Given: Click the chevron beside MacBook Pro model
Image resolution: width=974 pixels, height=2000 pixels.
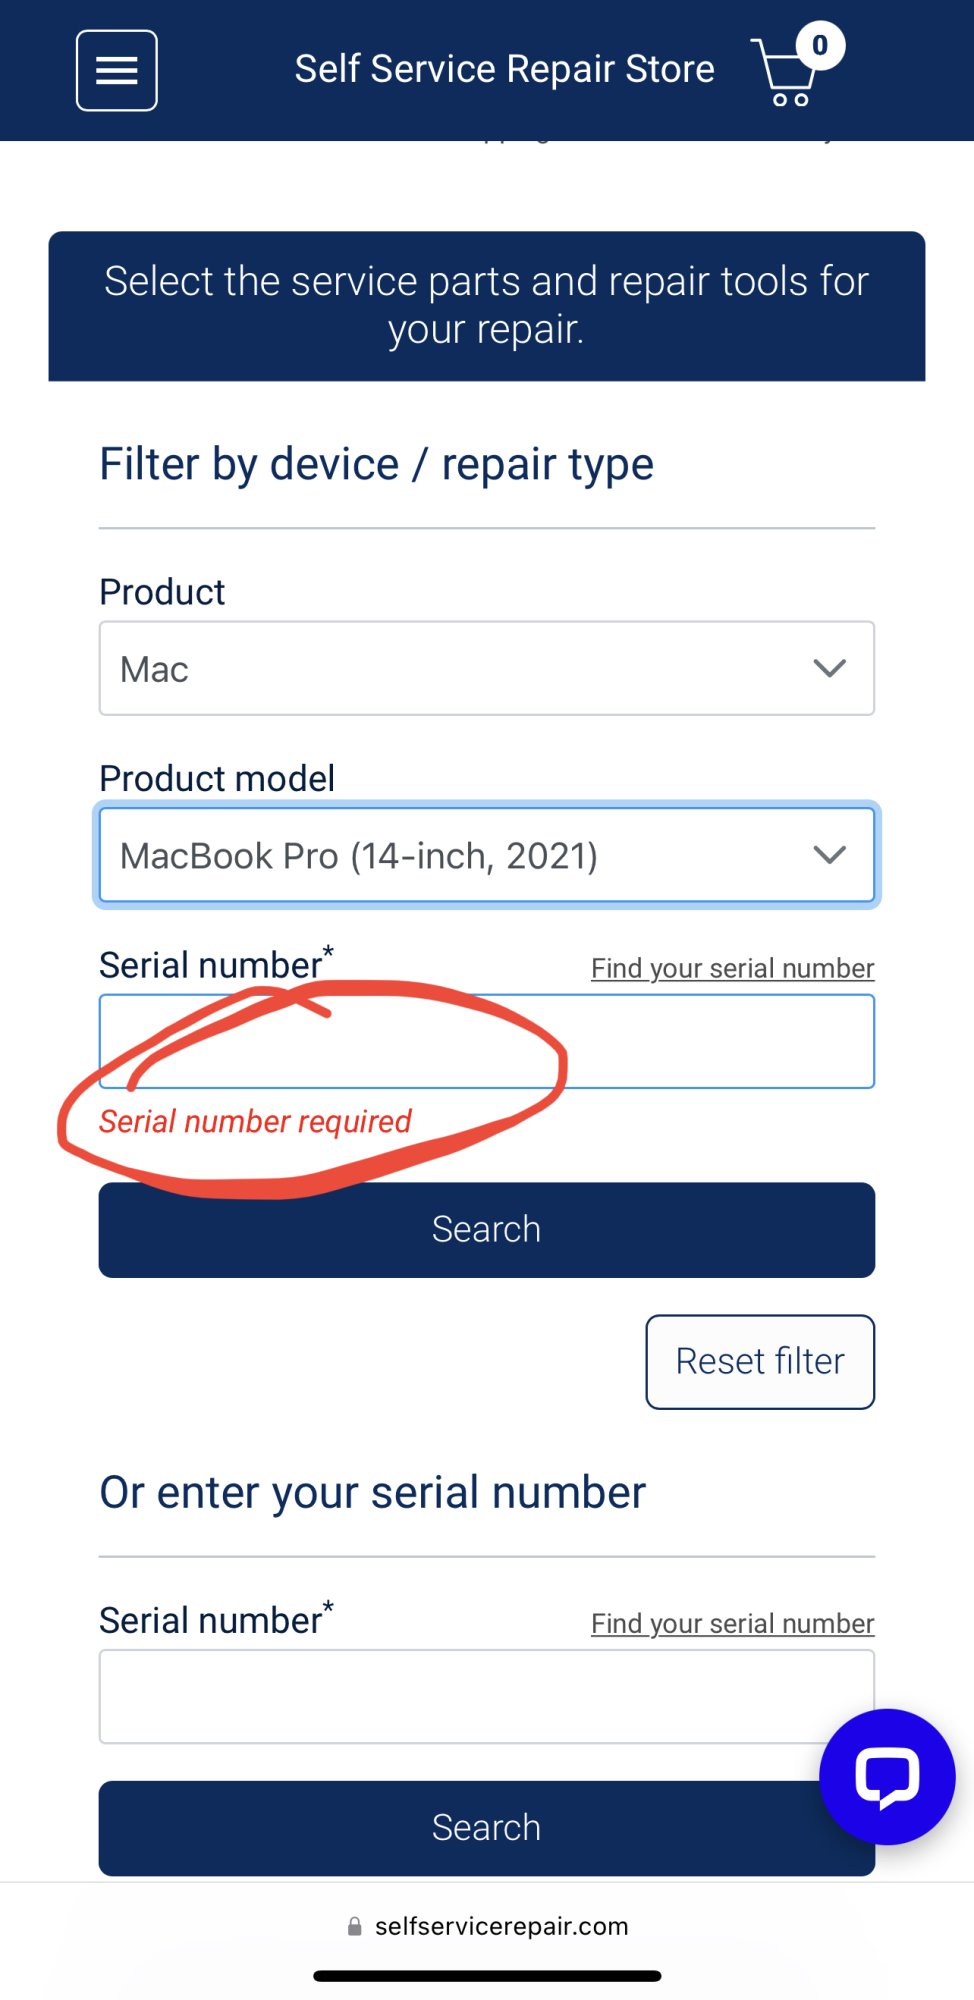Looking at the screenshot, I should pyautogui.click(x=829, y=855).
